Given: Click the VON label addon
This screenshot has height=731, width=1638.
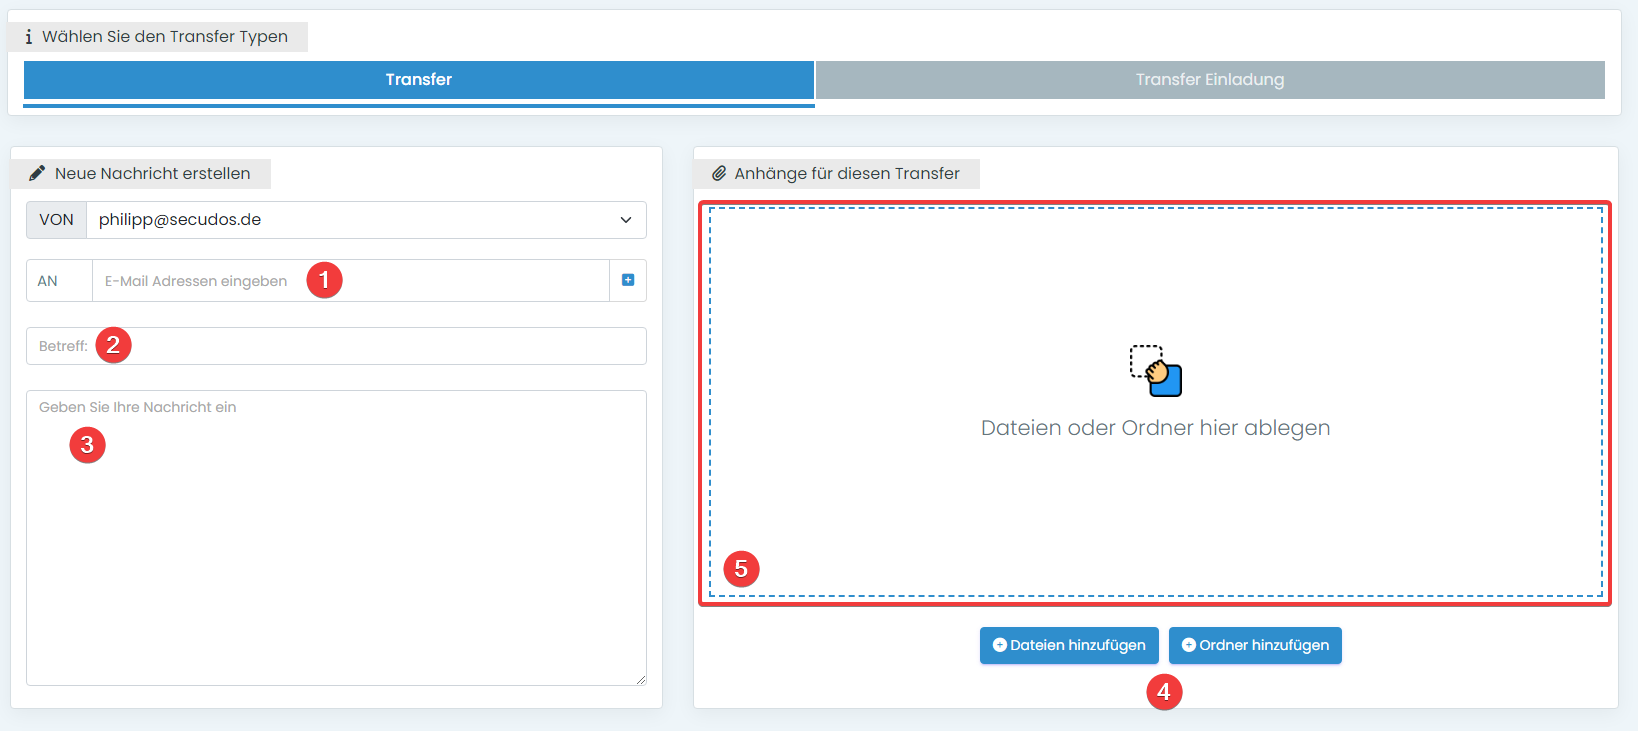Looking at the screenshot, I should click(x=56, y=220).
